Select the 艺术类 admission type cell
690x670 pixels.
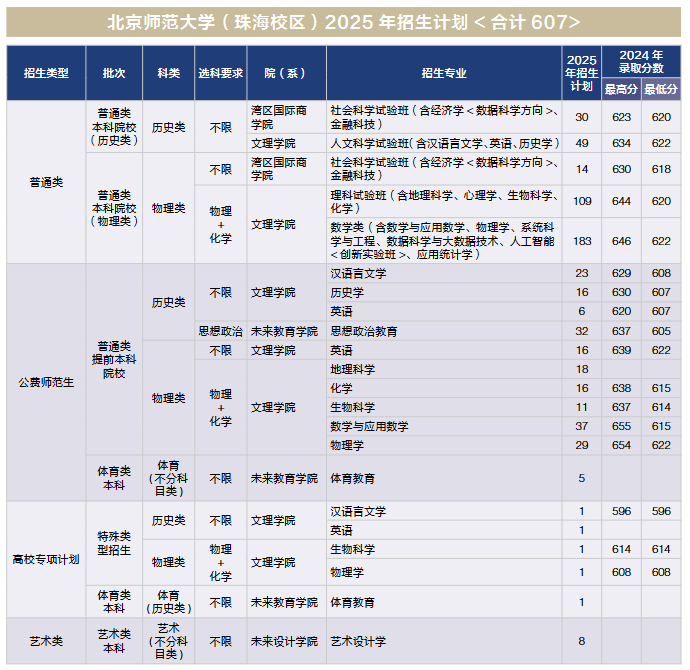click(46, 641)
